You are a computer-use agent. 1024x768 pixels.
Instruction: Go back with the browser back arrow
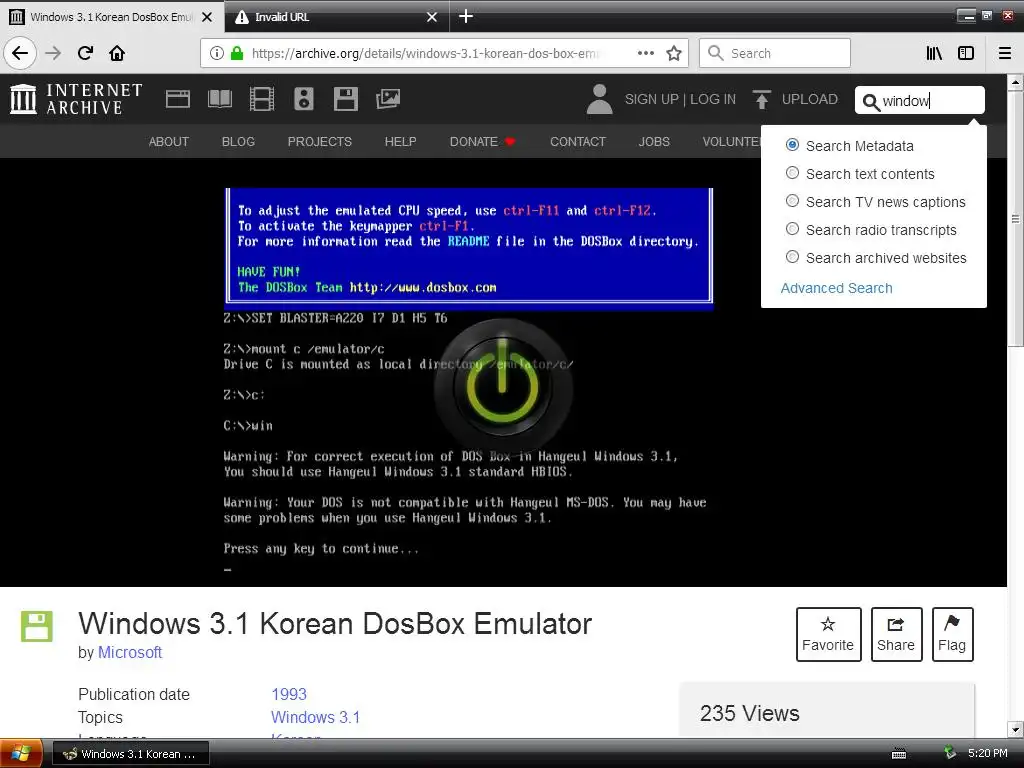pos(20,53)
